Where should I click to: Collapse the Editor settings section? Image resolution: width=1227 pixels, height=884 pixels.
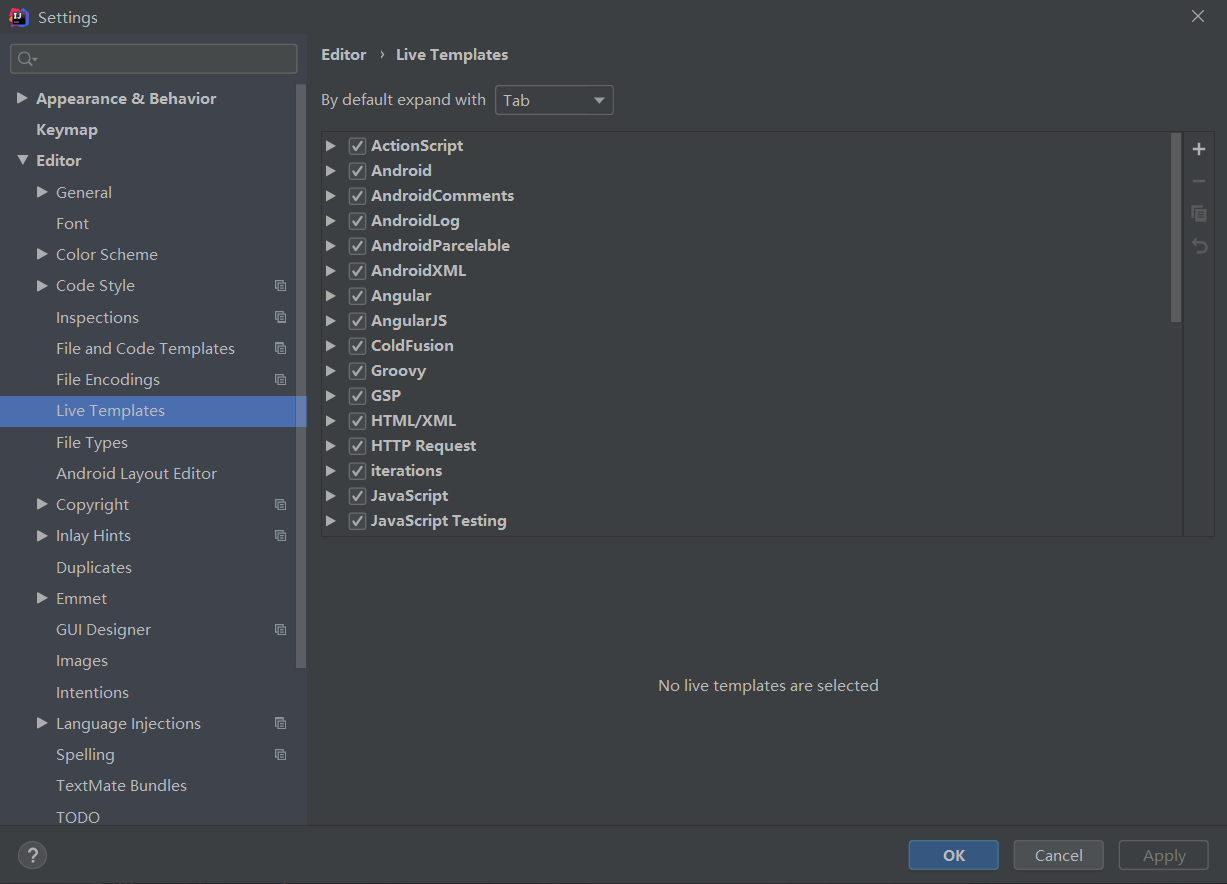point(22,160)
